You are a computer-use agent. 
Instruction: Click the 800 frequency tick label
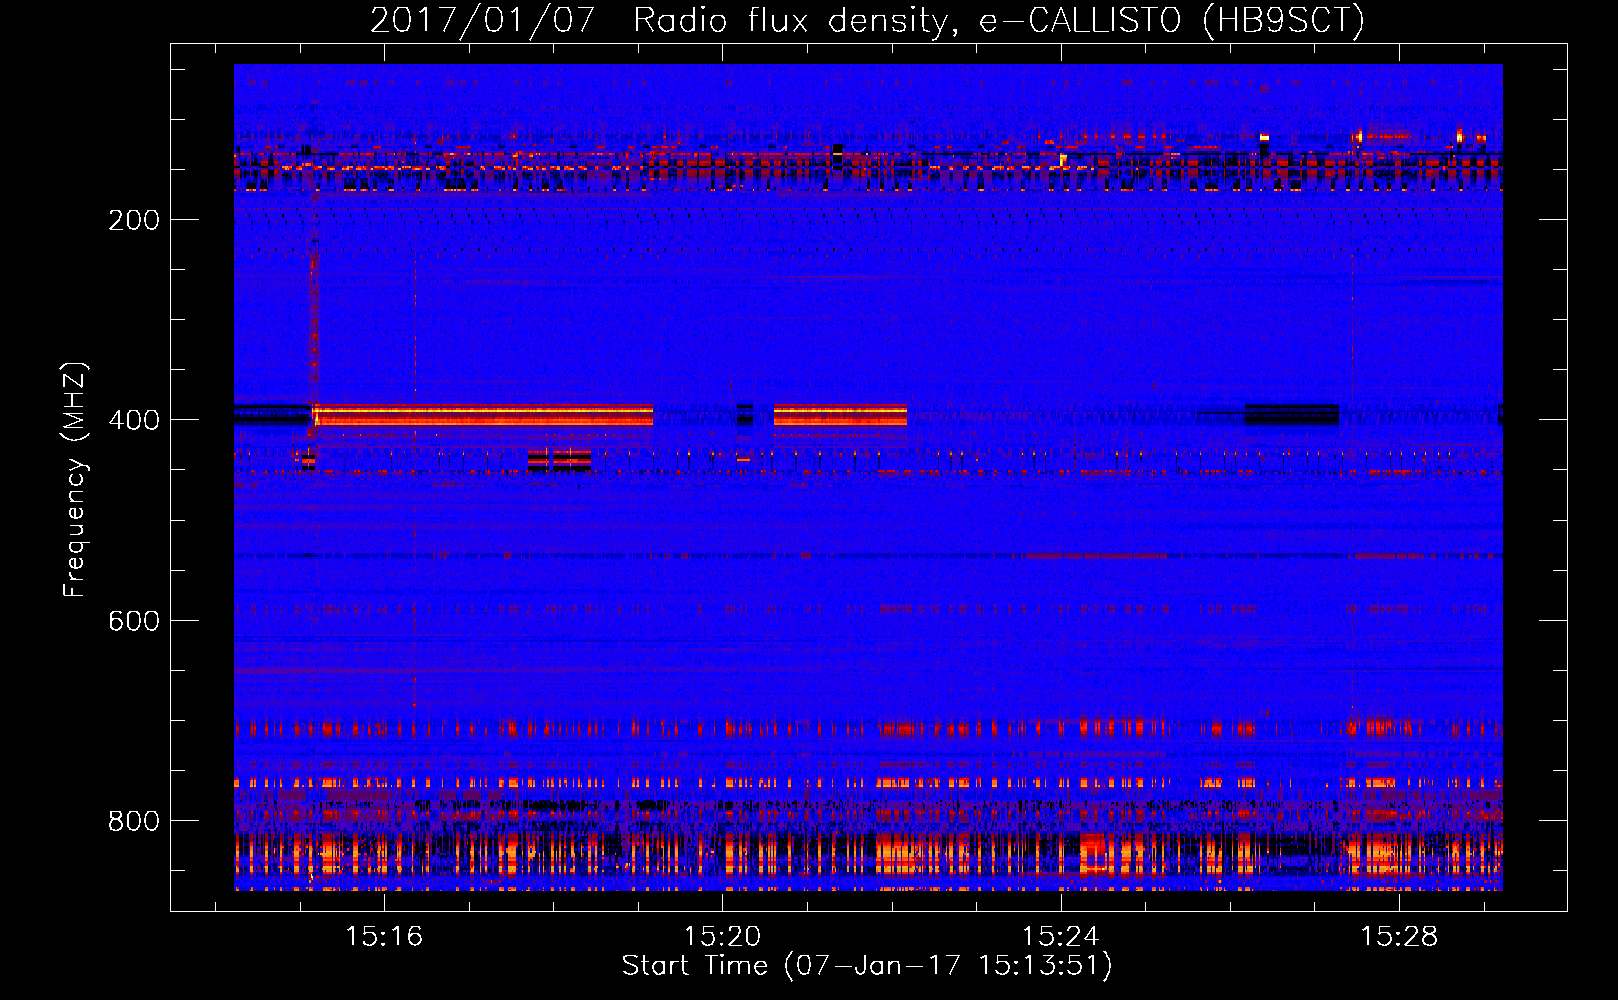click(x=134, y=821)
